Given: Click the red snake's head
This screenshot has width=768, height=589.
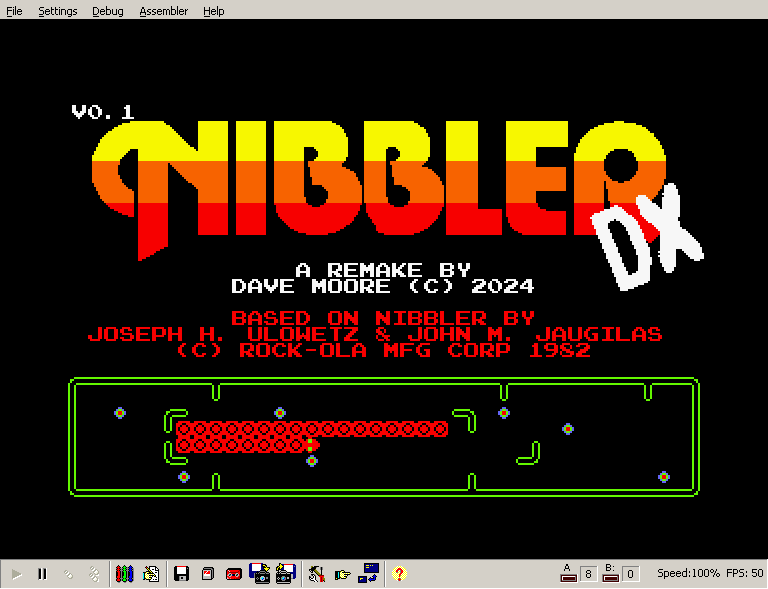Looking at the screenshot, I should coord(312,445).
